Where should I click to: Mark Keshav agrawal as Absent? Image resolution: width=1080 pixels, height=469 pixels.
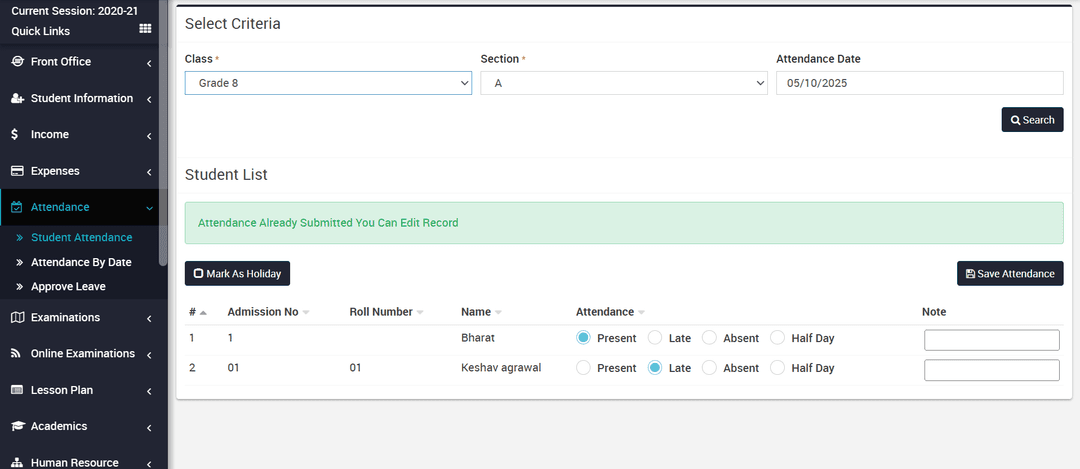tap(709, 368)
